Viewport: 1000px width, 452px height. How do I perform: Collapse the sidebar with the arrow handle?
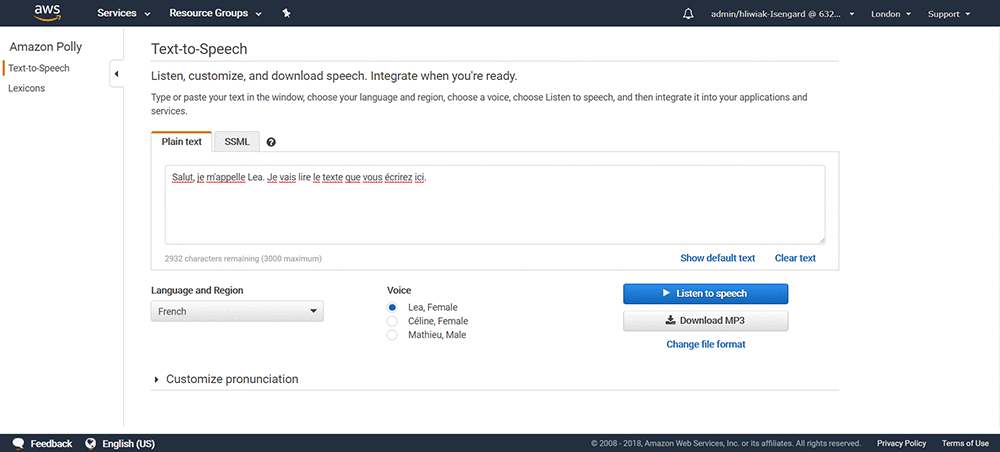coord(117,74)
